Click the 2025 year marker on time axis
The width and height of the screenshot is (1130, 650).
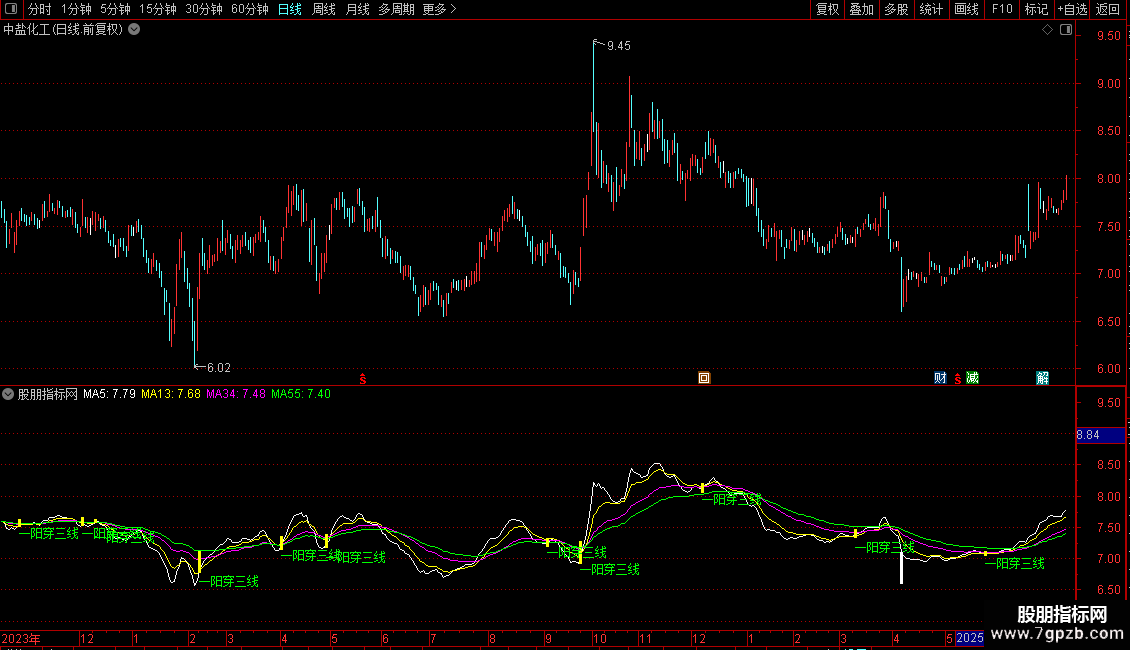969,638
